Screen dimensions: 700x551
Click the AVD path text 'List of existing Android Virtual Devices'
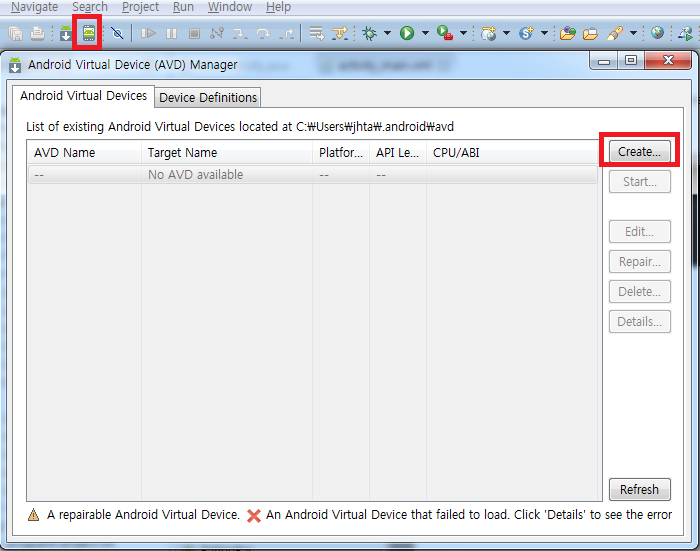(131, 127)
